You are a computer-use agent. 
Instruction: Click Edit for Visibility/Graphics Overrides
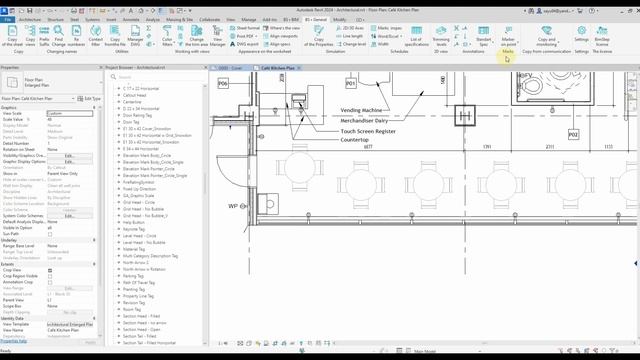69,156
